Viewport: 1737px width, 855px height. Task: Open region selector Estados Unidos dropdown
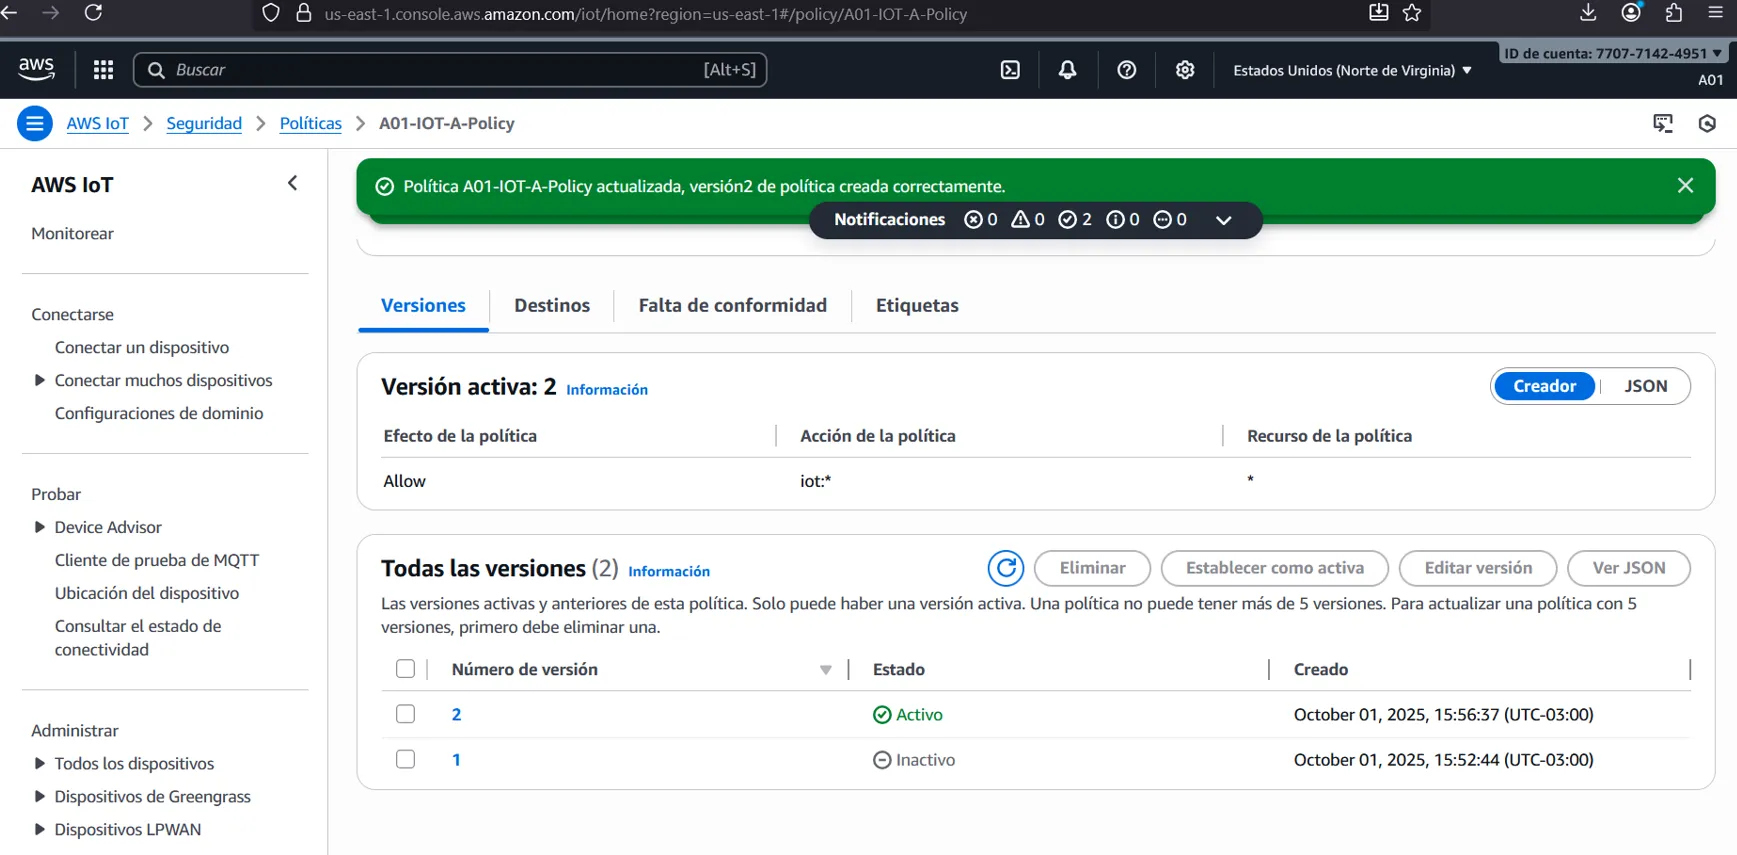[x=1352, y=71]
